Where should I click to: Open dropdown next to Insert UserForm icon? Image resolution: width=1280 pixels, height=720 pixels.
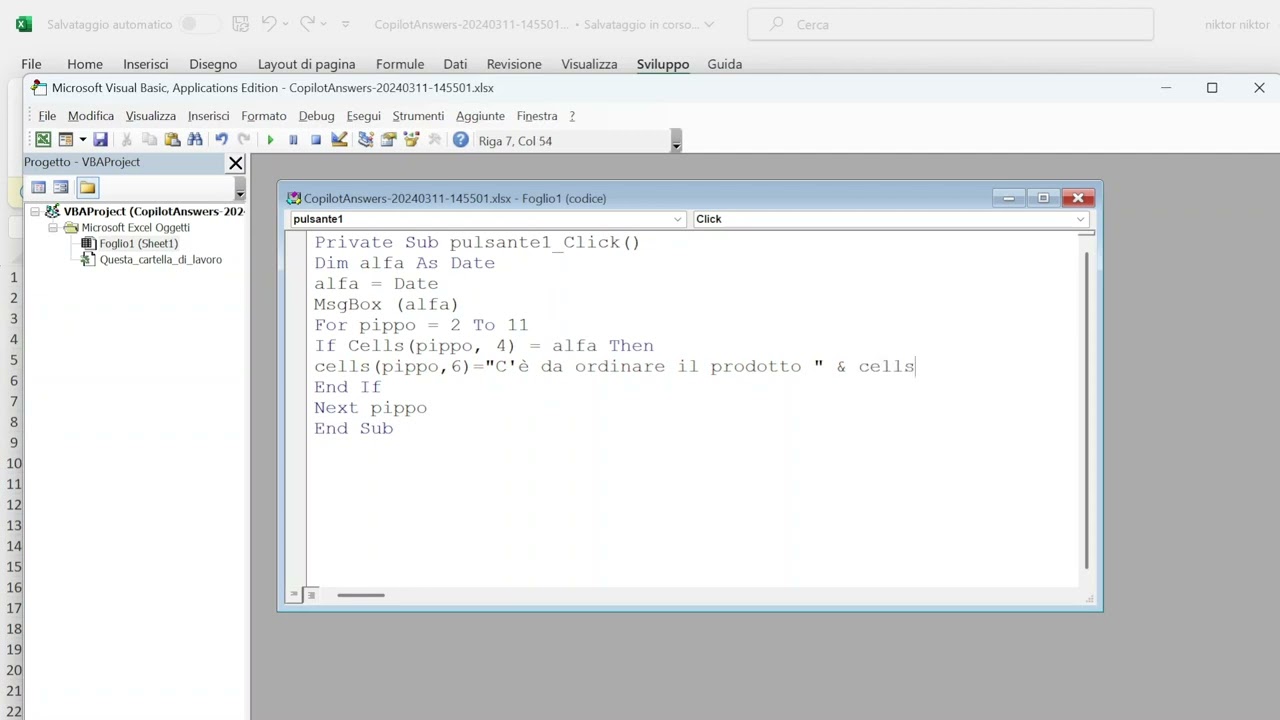[82, 140]
